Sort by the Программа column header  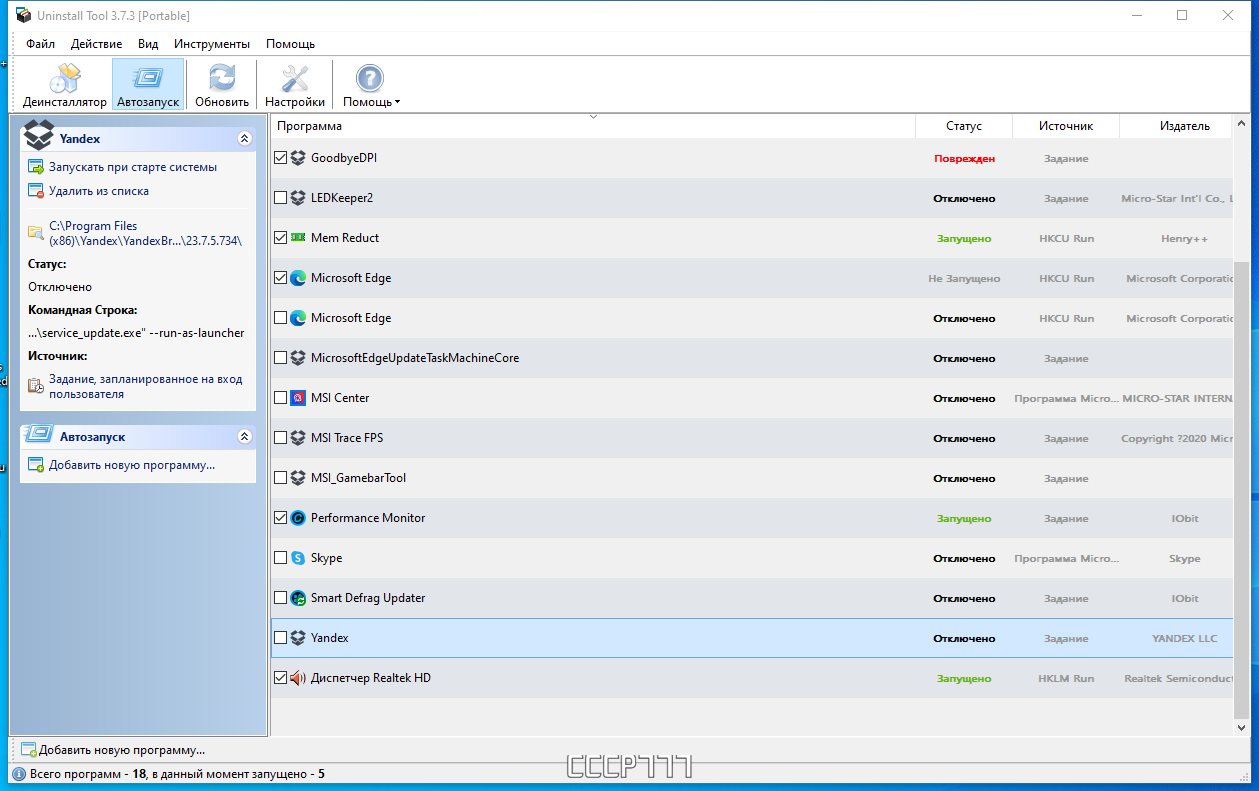592,126
